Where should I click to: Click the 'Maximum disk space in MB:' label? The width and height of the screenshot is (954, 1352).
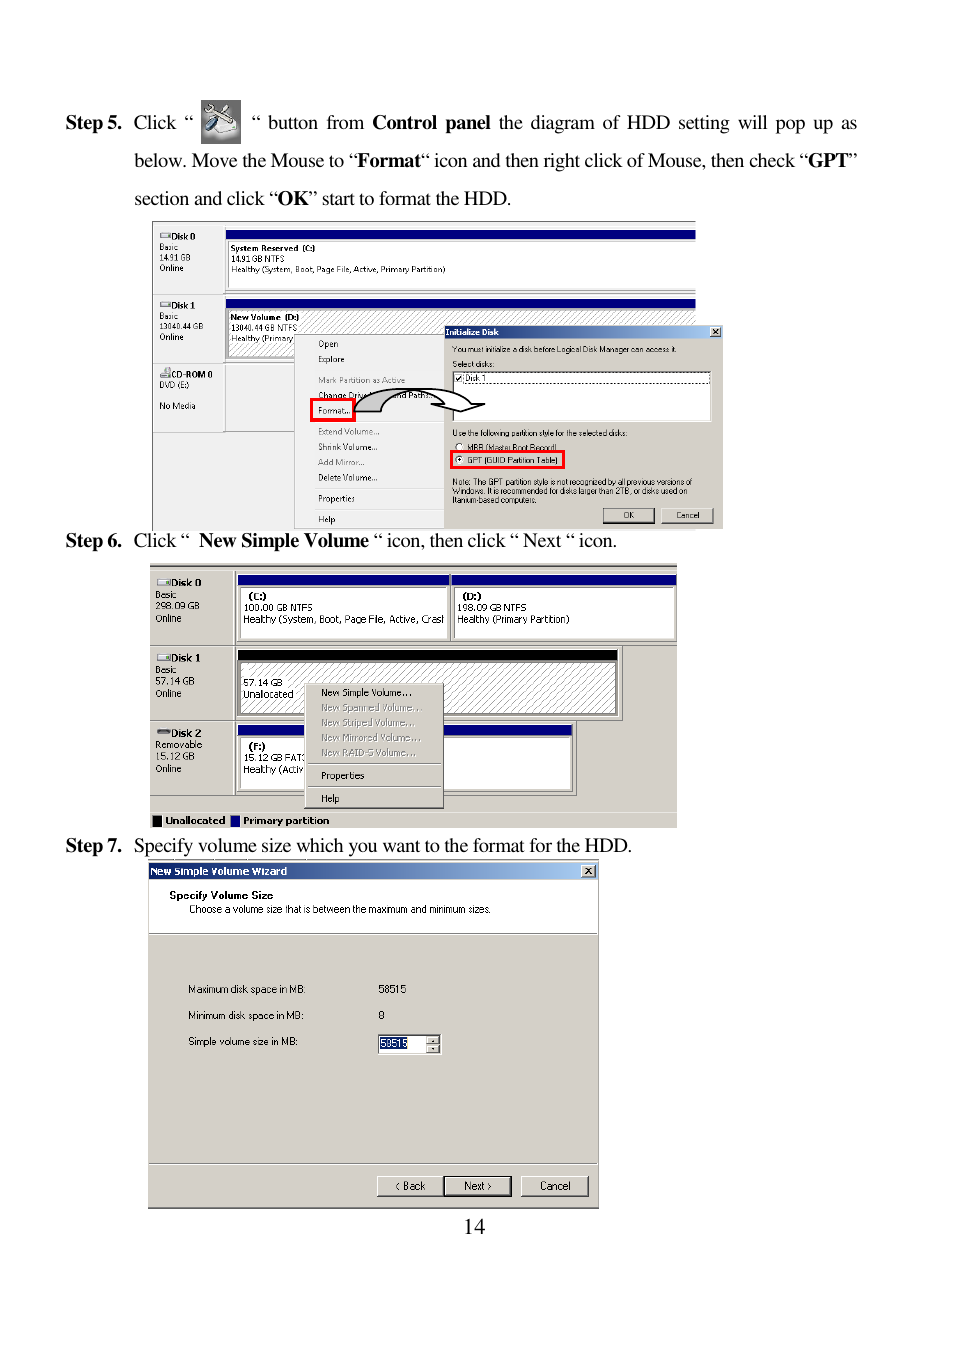[246, 989]
